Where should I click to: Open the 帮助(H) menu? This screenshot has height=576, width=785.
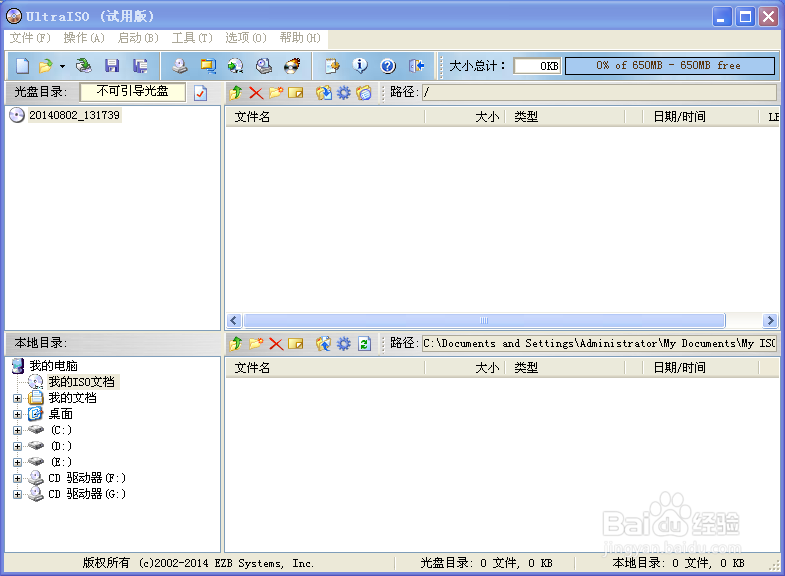click(300, 38)
